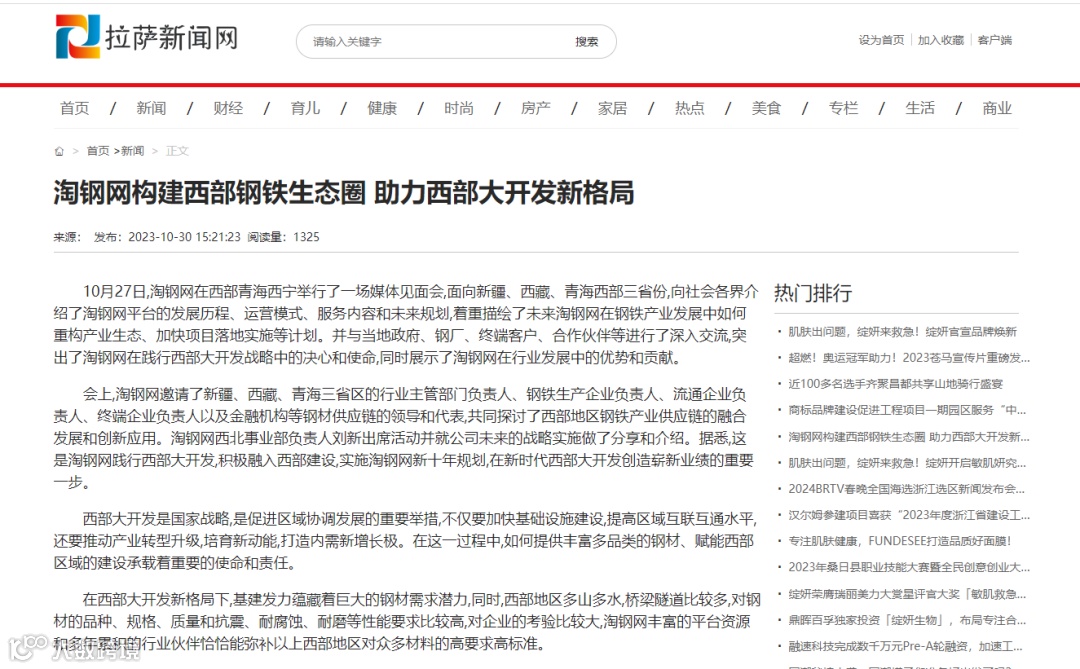The height and width of the screenshot is (669, 1080).
Task: Click the 拉萨新闻网 site logo
Action: click(147, 37)
